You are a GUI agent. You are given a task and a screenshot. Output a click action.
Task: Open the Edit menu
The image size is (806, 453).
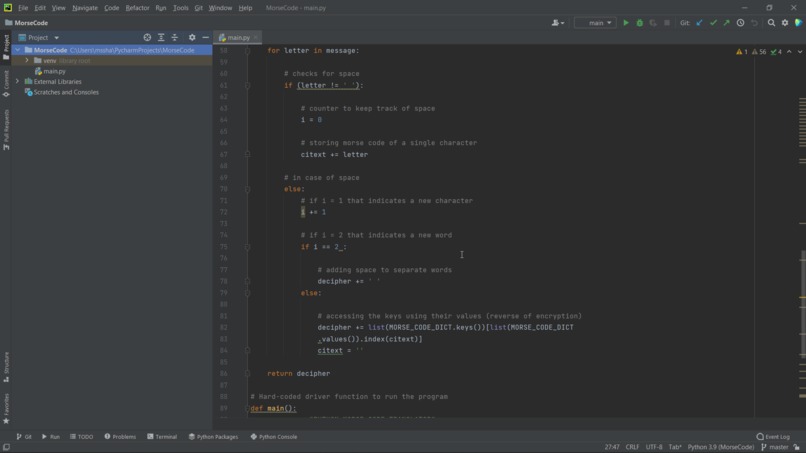click(x=40, y=8)
